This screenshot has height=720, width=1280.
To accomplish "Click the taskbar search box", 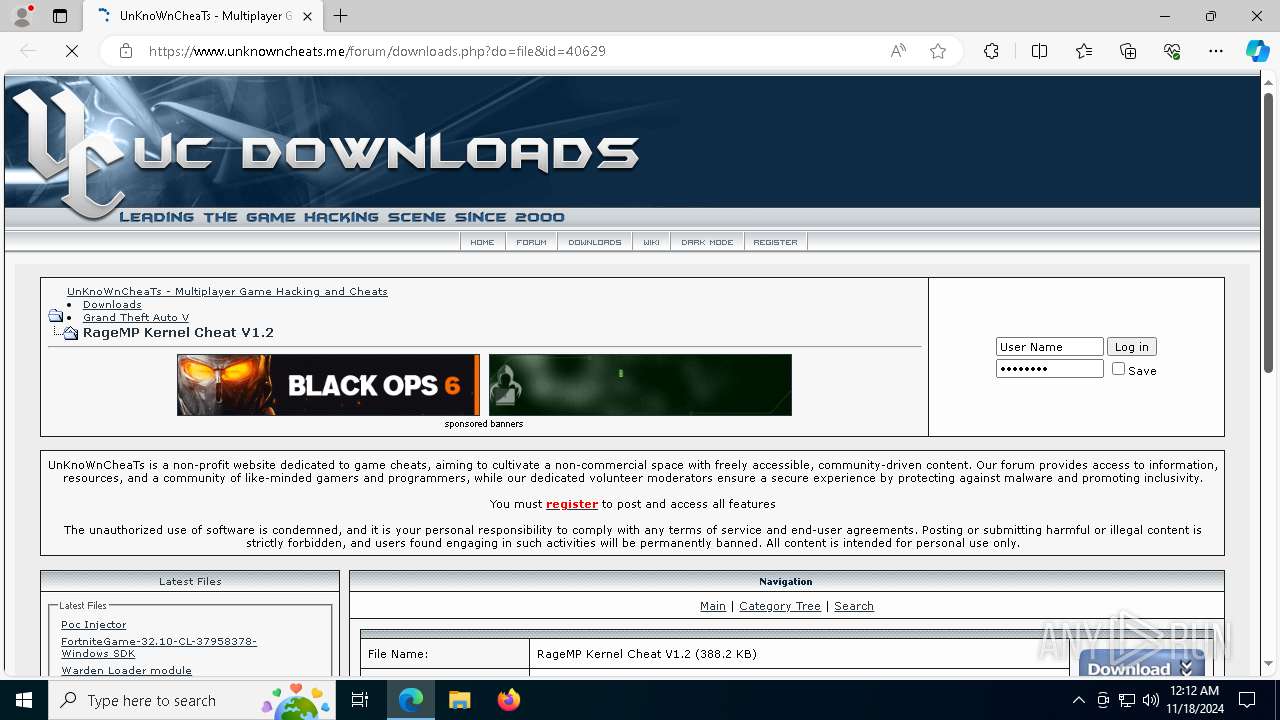I will click(x=190, y=700).
